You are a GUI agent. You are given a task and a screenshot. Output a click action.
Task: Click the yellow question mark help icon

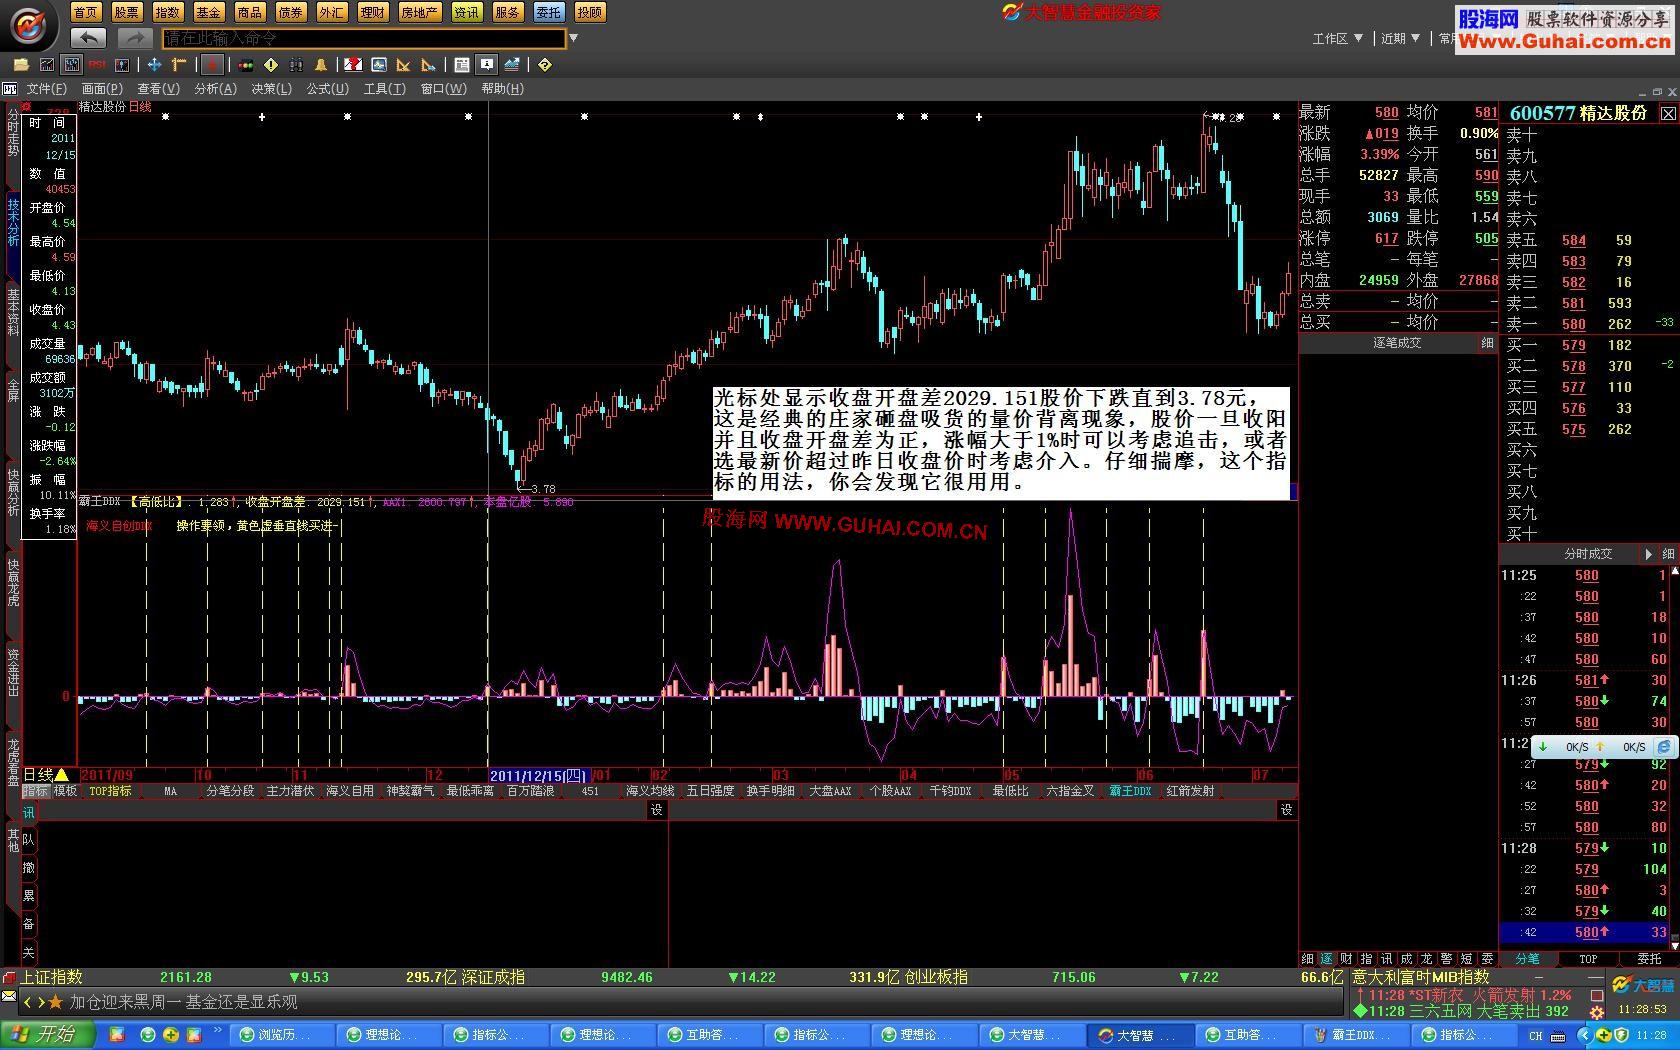click(545, 65)
